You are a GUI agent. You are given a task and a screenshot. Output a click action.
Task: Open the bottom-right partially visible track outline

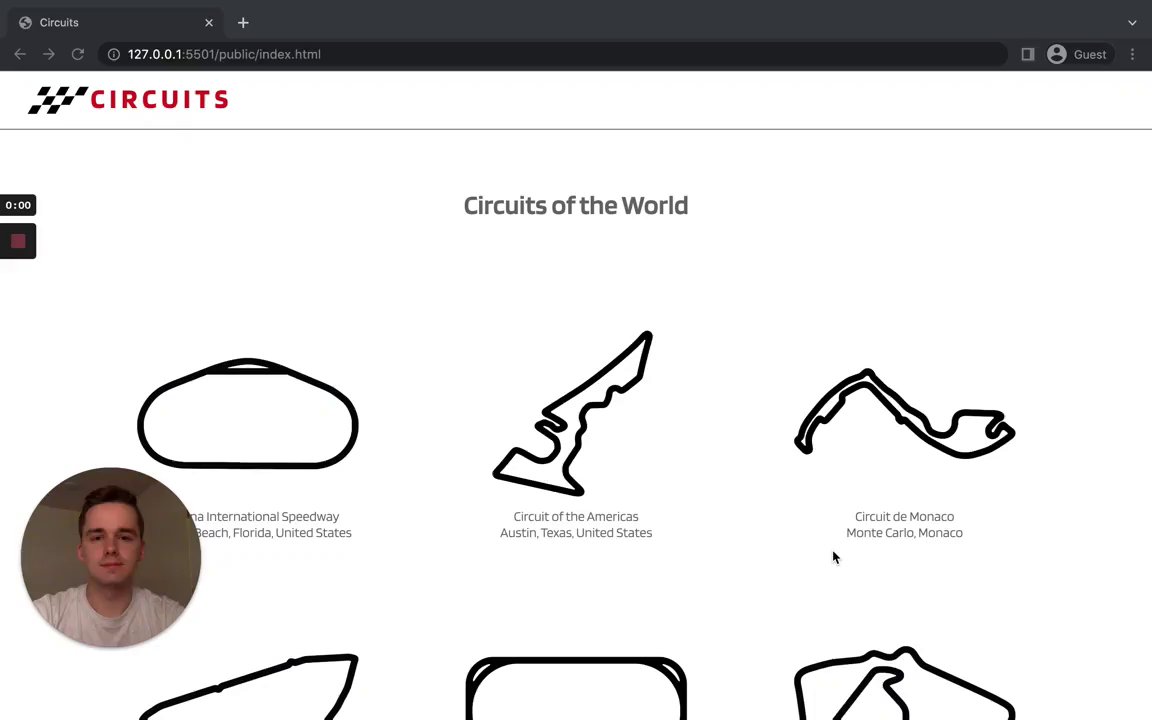click(x=904, y=683)
